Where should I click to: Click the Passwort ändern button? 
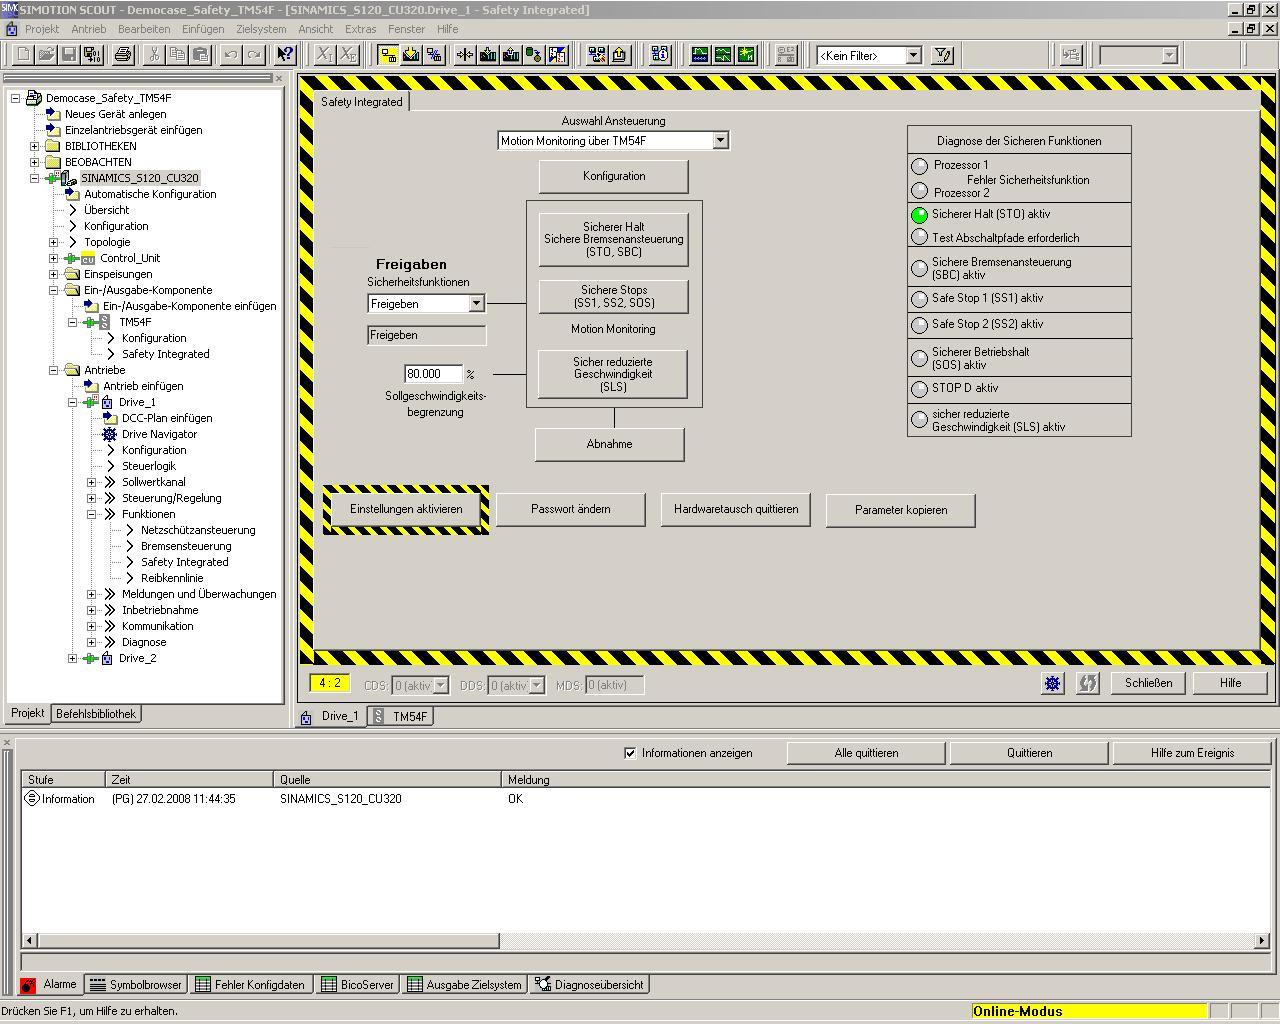571,510
